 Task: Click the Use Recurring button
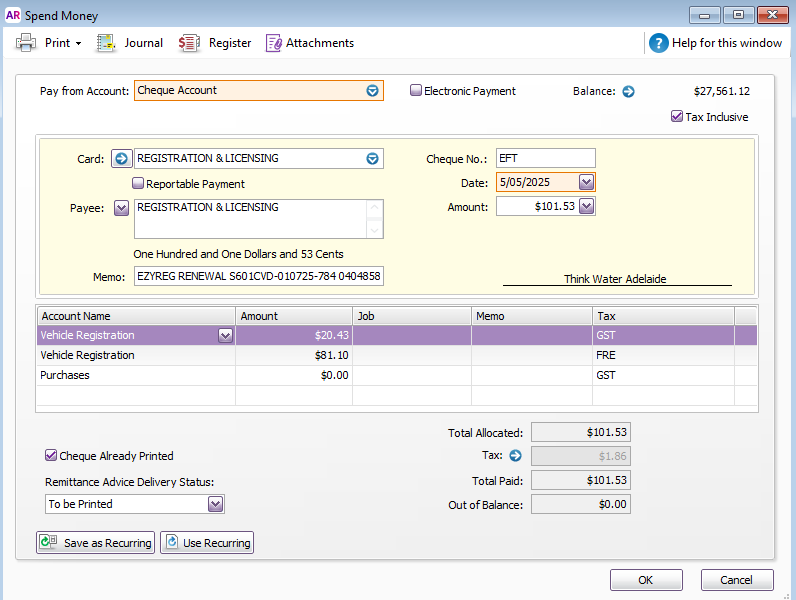207,543
